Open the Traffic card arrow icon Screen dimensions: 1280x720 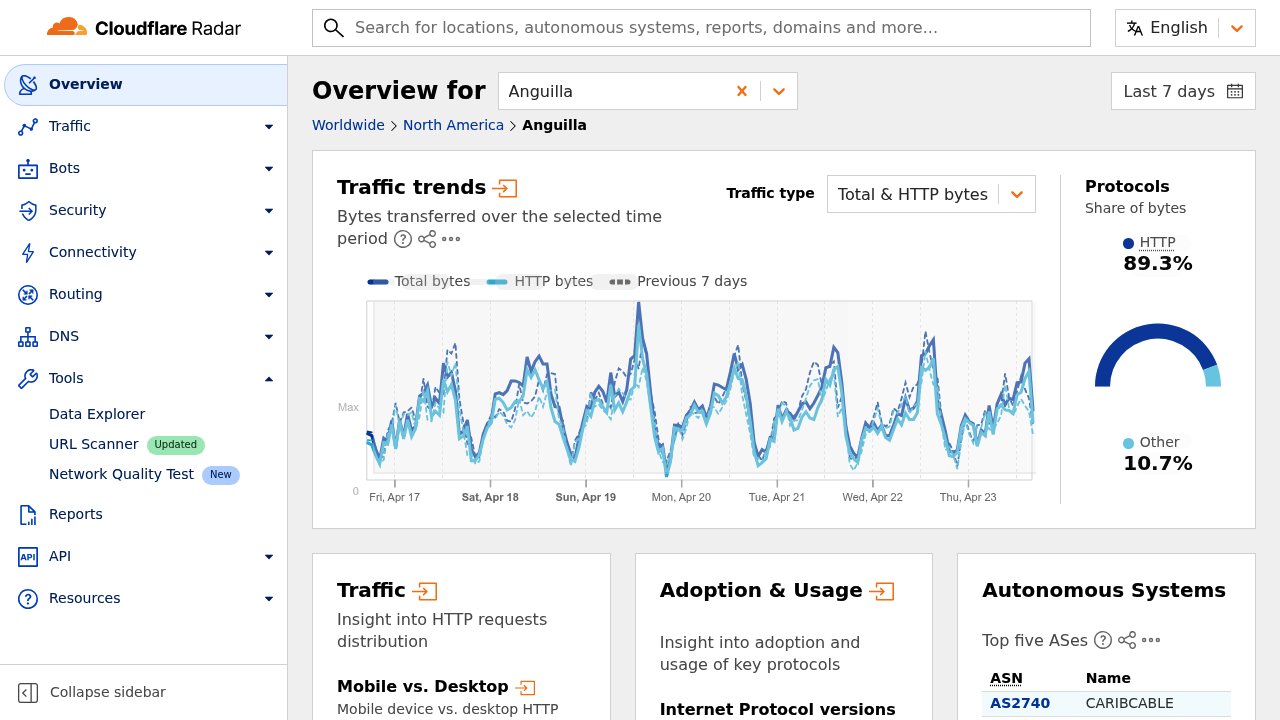[x=425, y=591]
